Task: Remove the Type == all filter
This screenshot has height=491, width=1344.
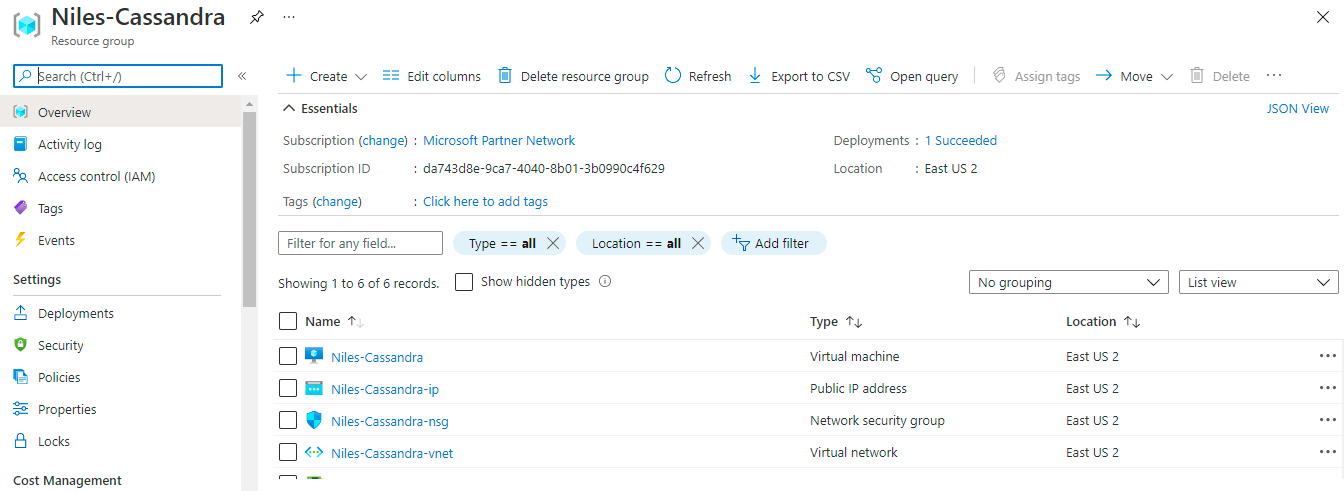Action: 553,243
